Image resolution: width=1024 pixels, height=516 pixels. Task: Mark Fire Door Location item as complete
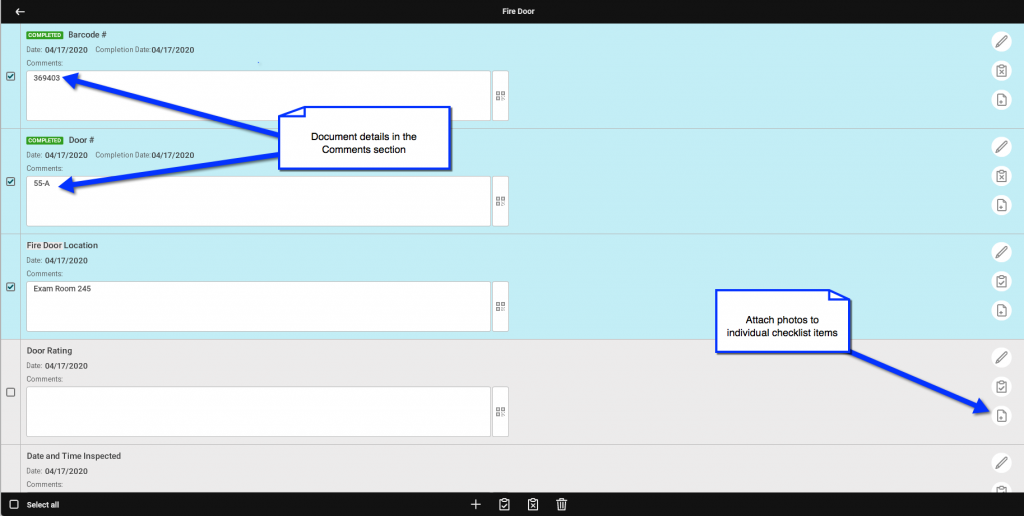1001,281
